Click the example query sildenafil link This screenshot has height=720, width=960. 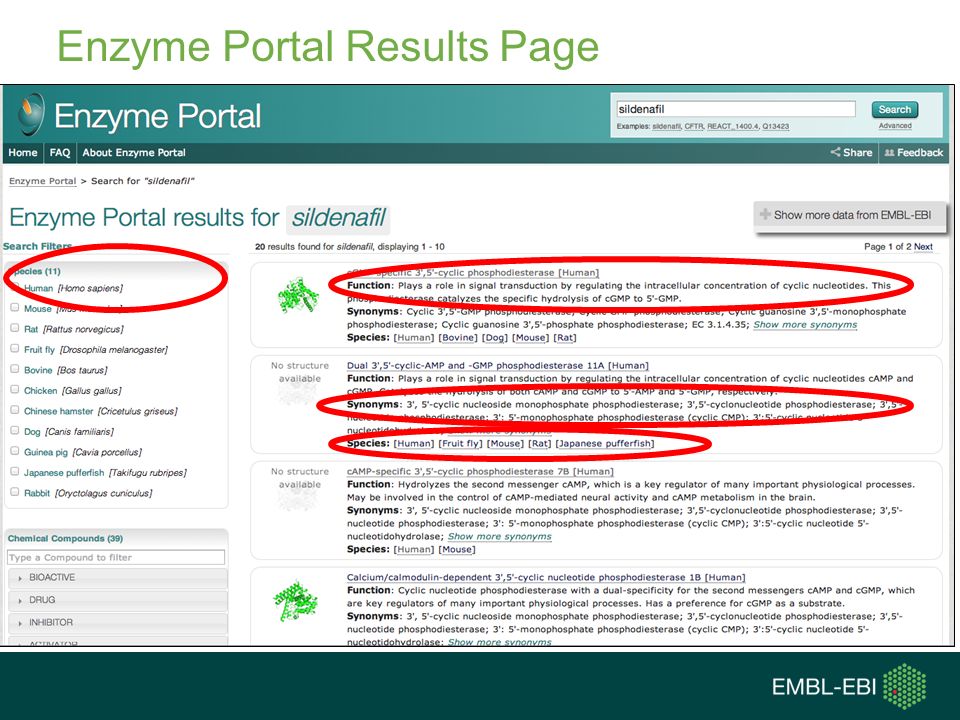(666, 126)
